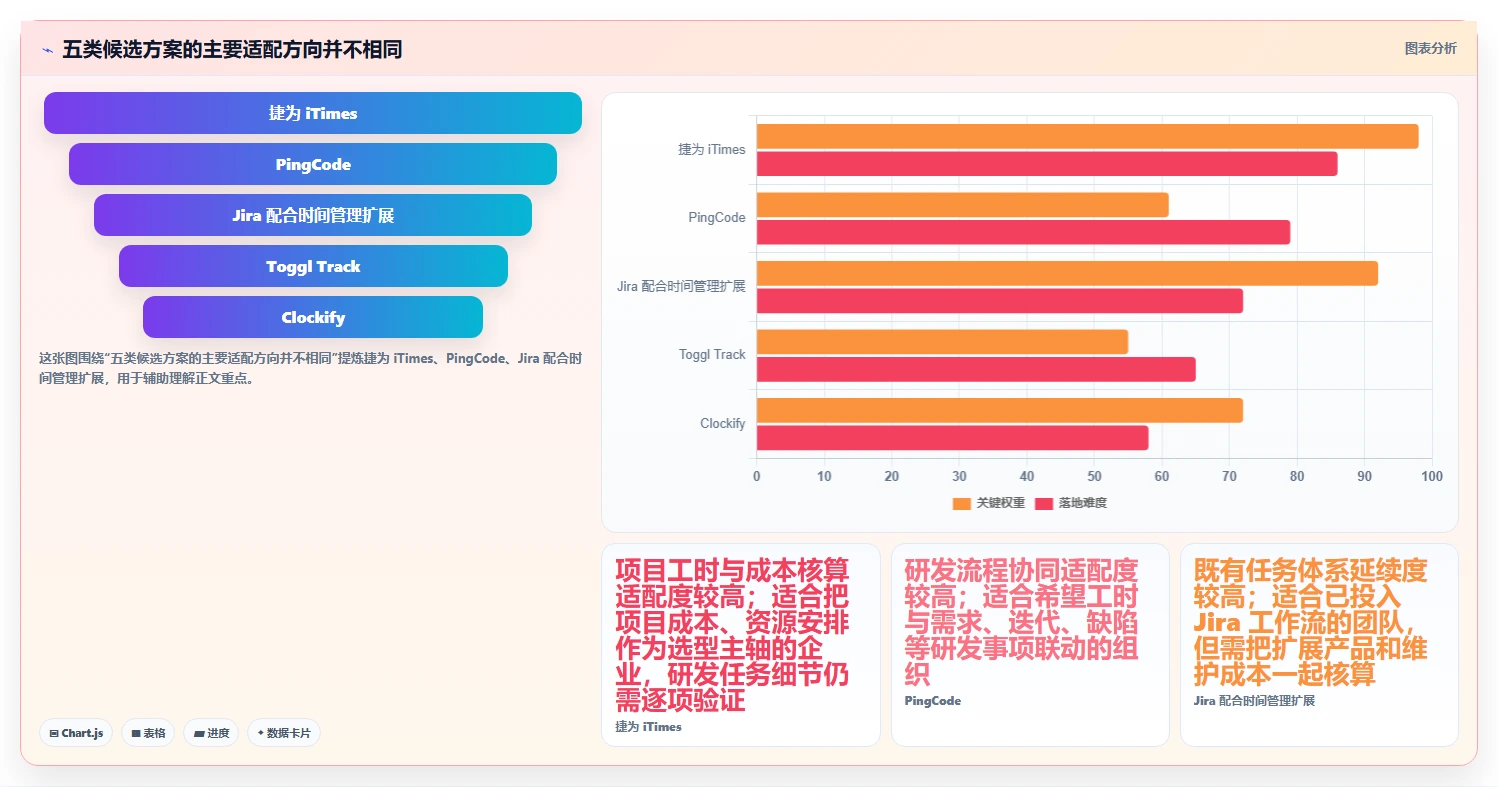This screenshot has width=1498, height=787.
Task: Click the 表格 tag chip
Action: 148,733
